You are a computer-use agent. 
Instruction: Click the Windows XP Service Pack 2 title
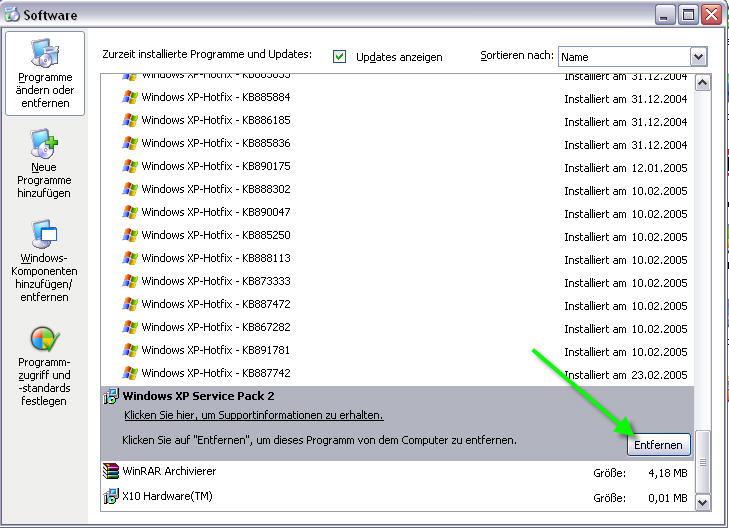[199, 396]
